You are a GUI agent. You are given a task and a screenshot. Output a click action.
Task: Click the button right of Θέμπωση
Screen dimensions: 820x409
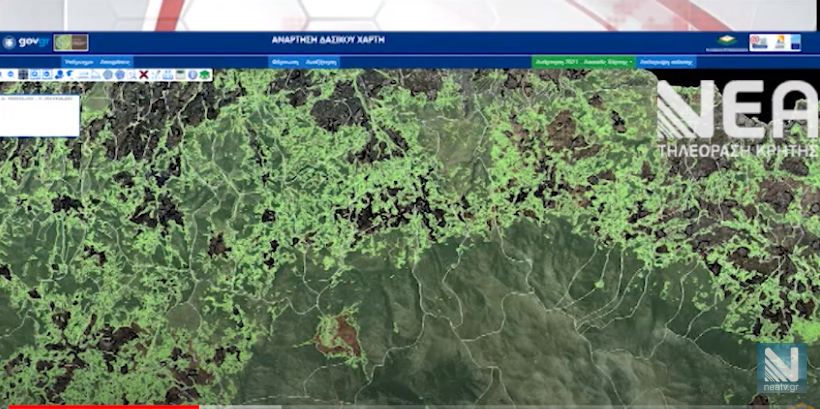tap(321, 62)
